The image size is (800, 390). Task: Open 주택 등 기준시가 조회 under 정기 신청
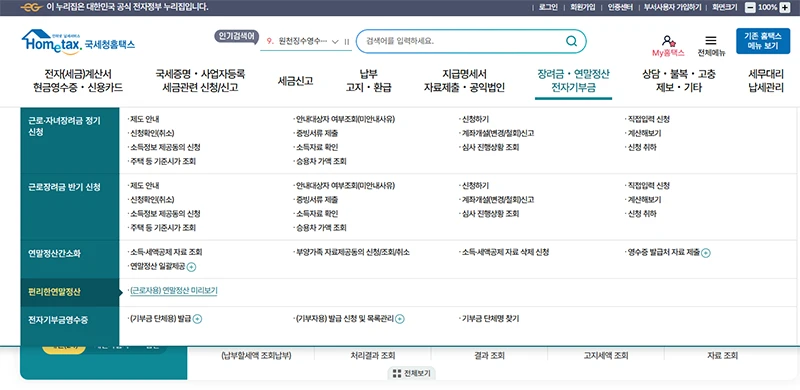tap(163, 161)
